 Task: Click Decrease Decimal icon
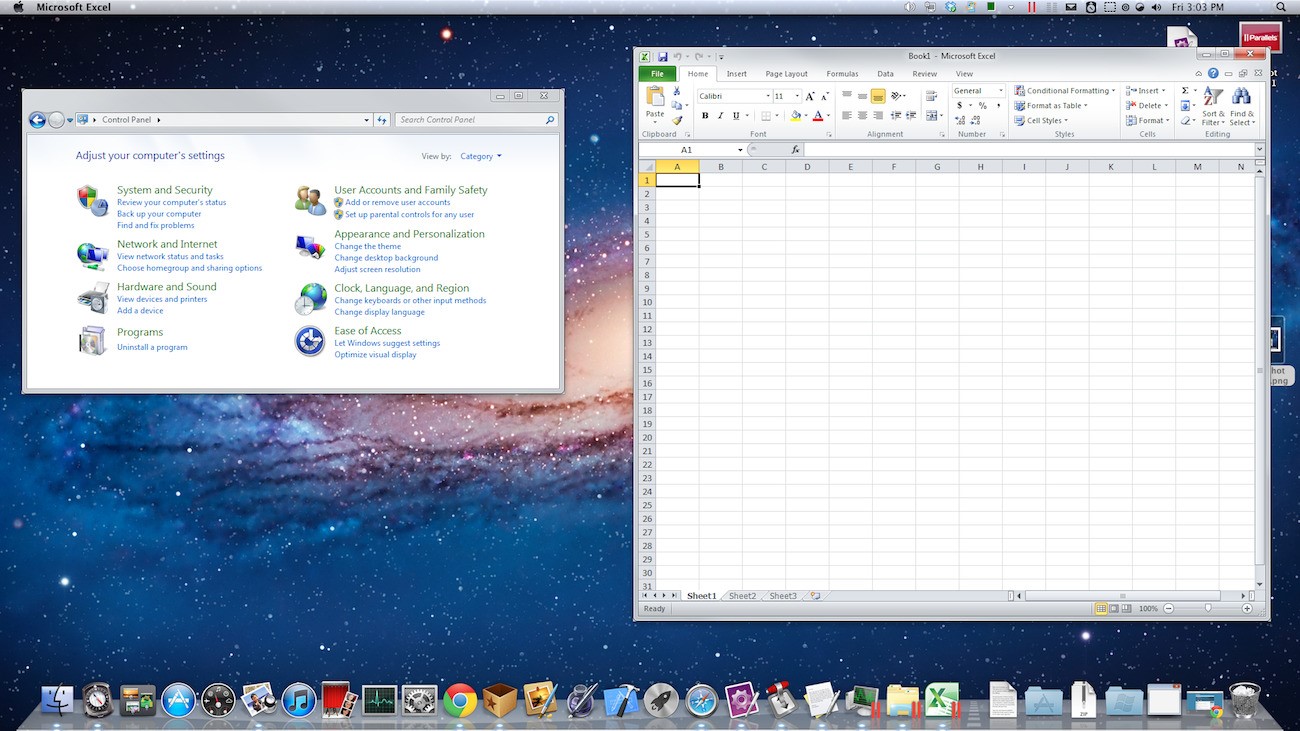click(x=975, y=120)
